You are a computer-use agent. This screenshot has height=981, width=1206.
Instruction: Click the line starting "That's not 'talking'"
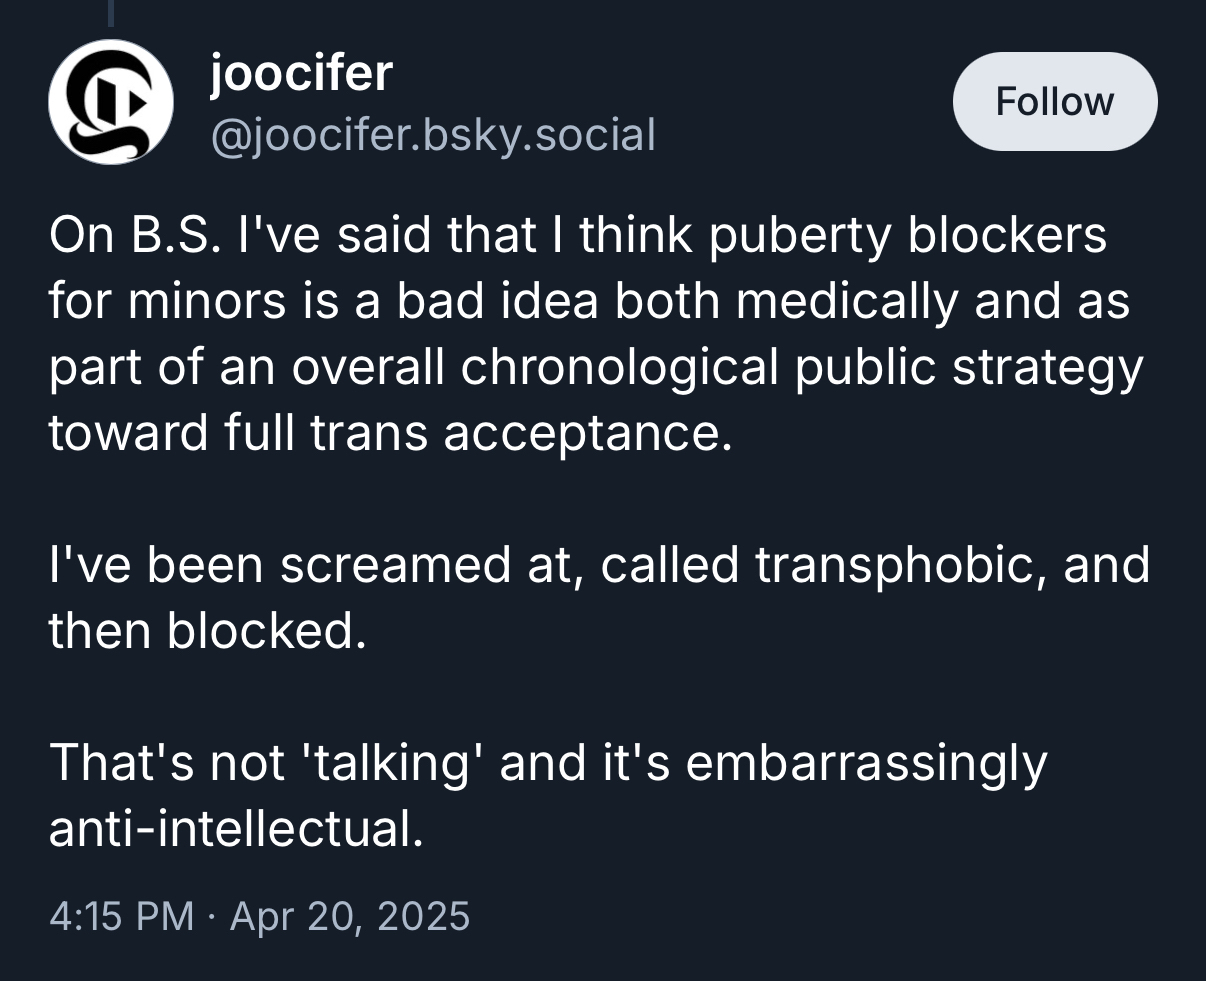546,763
